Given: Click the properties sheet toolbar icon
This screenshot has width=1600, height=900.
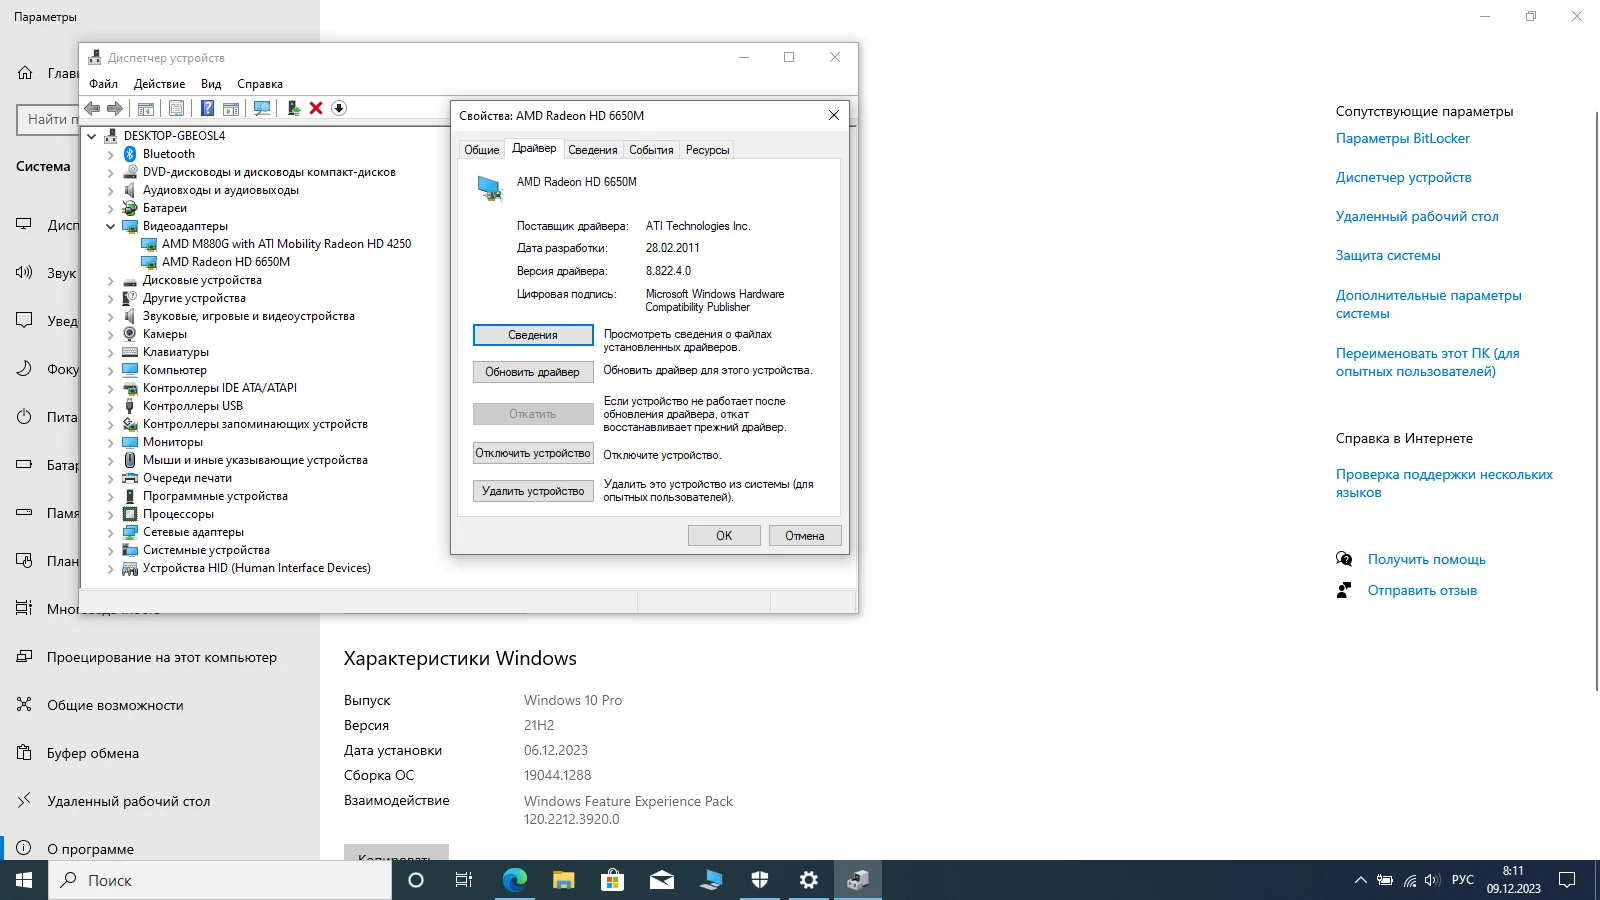Looking at the screenshot, I should click(x=176, y=108).
